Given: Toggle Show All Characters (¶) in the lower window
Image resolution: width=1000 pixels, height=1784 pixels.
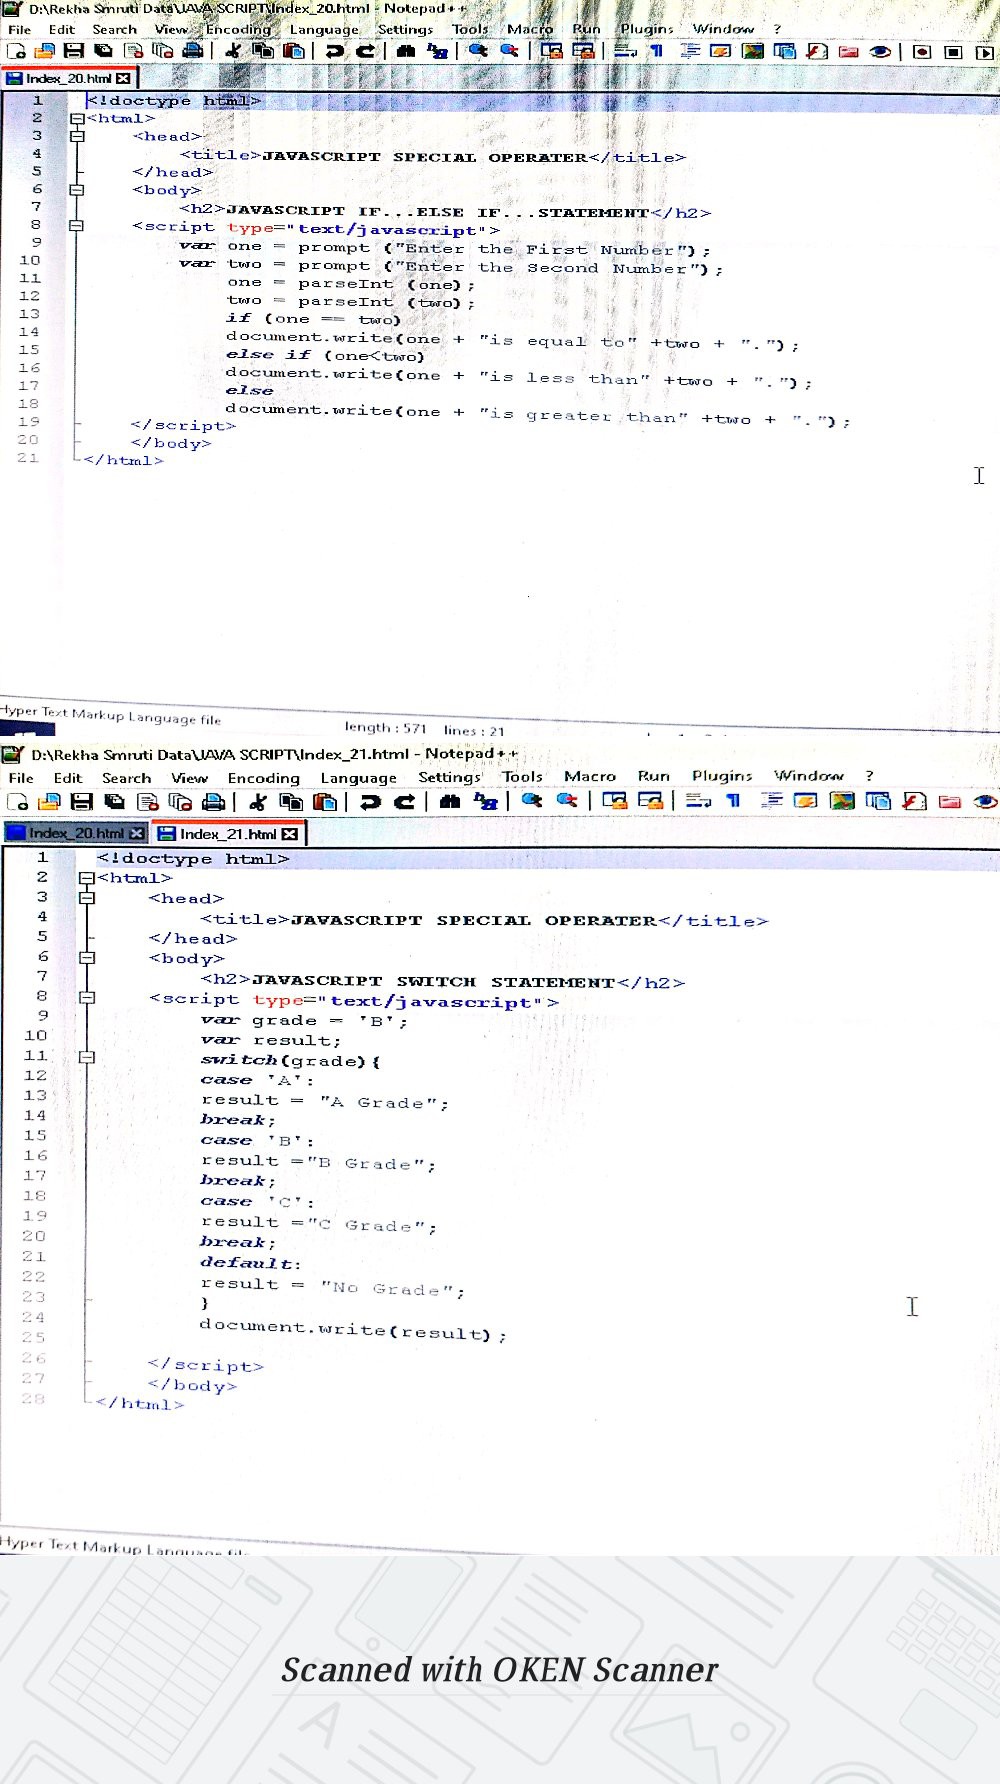Looking at the screenshot, I should click(x=733, y=800).
